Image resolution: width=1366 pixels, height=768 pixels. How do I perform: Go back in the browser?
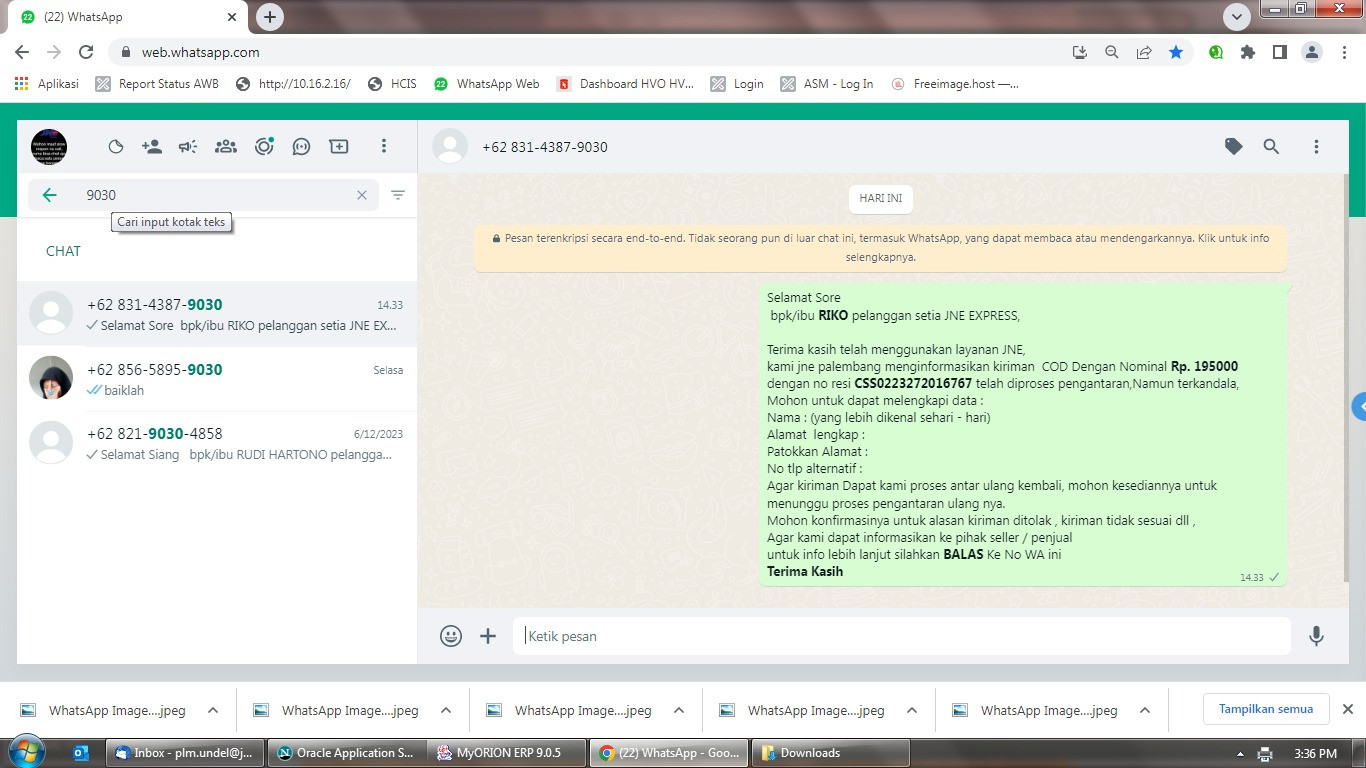coord(22,52)
